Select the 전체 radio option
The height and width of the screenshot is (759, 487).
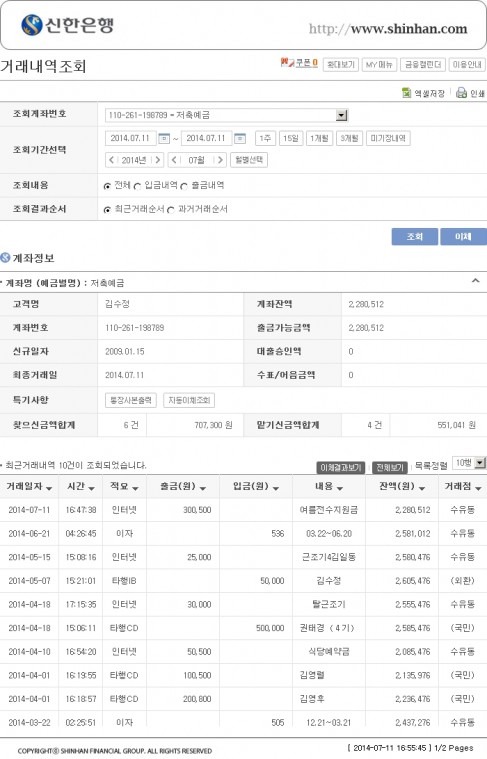[x=107, y=186]
